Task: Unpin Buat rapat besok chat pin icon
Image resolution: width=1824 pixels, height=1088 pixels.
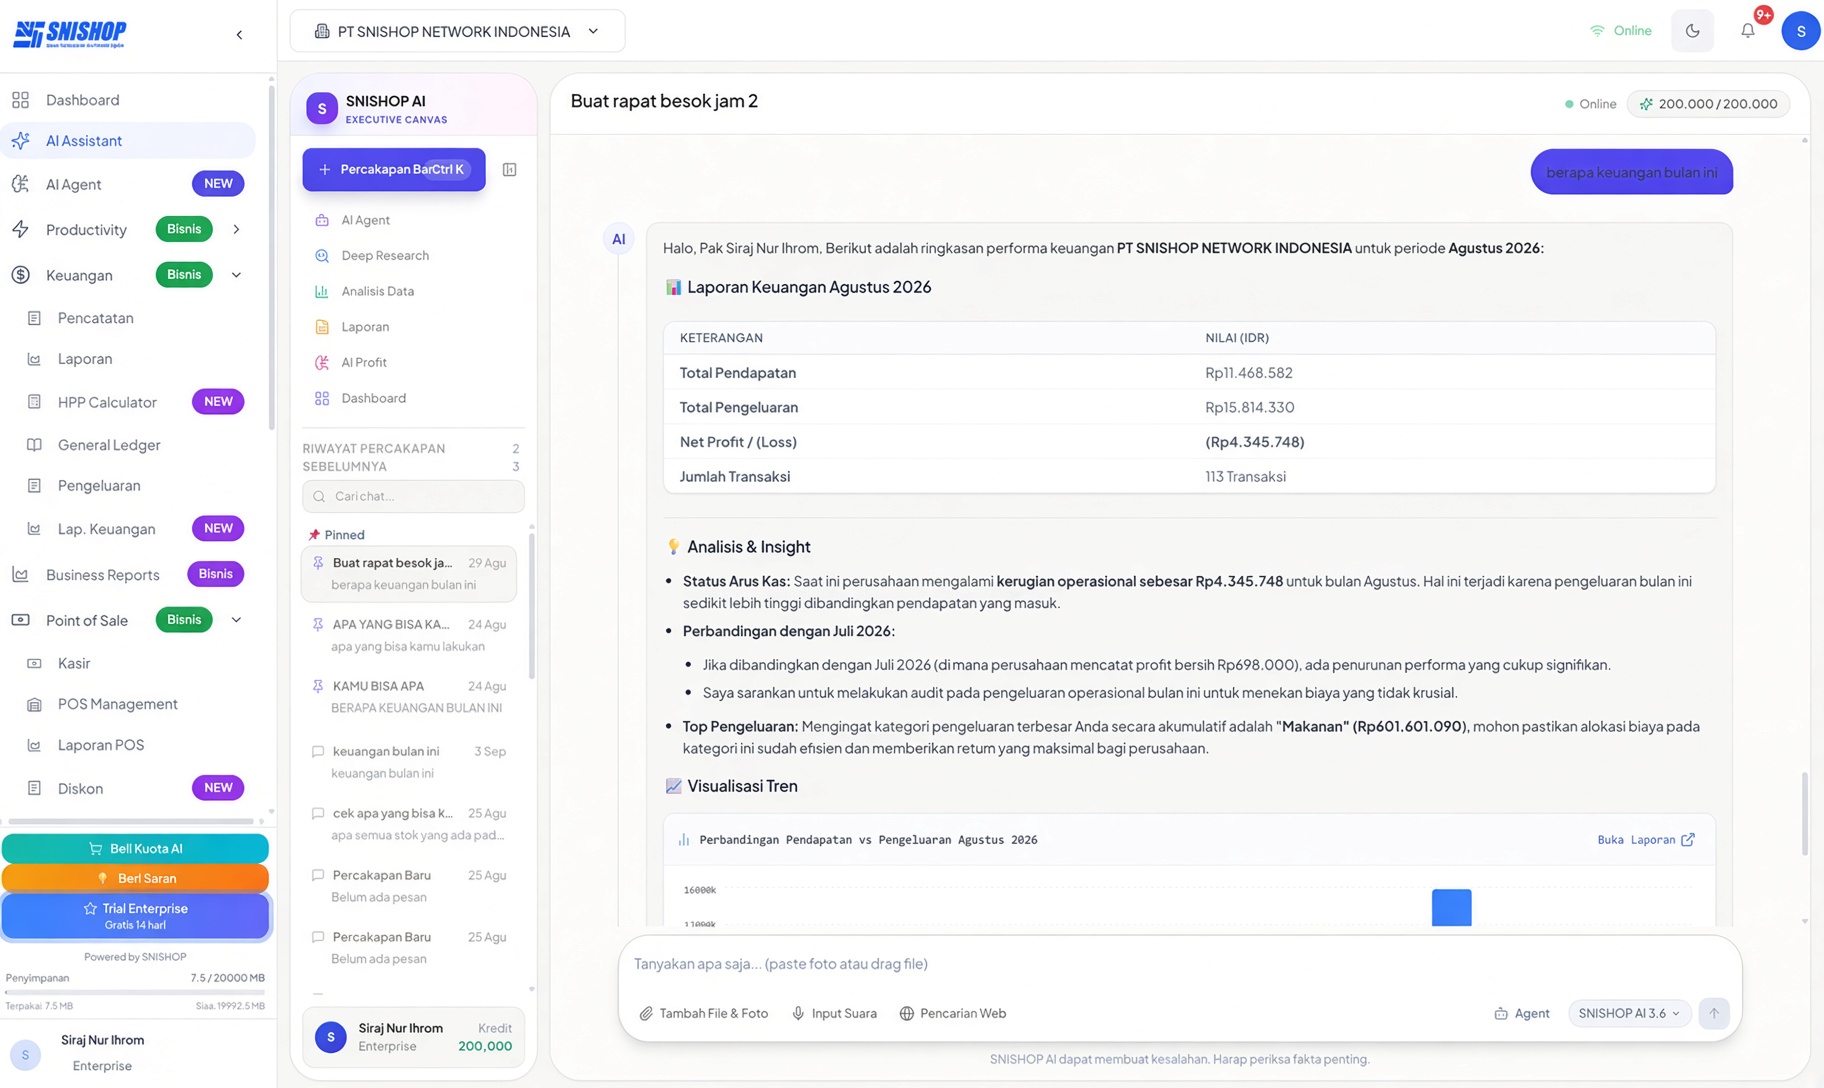Action: (x=318, y=563)
